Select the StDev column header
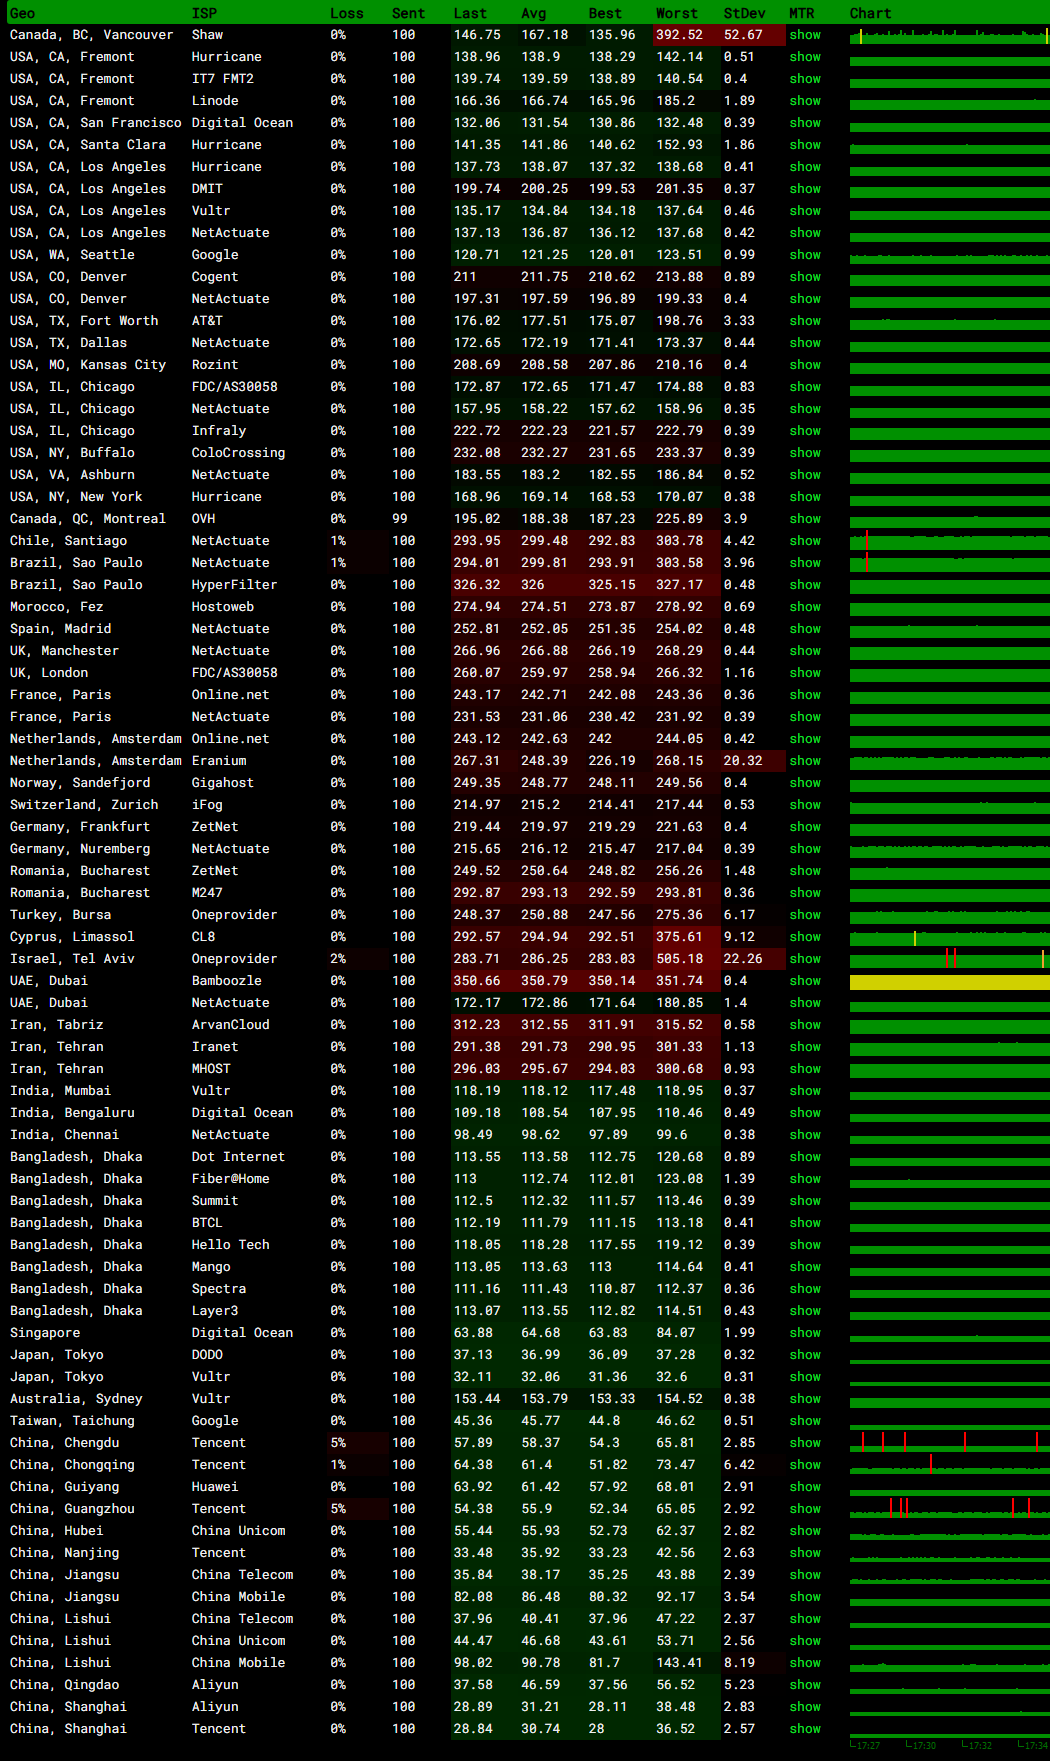Screen dimensions: 1050x1761 [744, 13]
